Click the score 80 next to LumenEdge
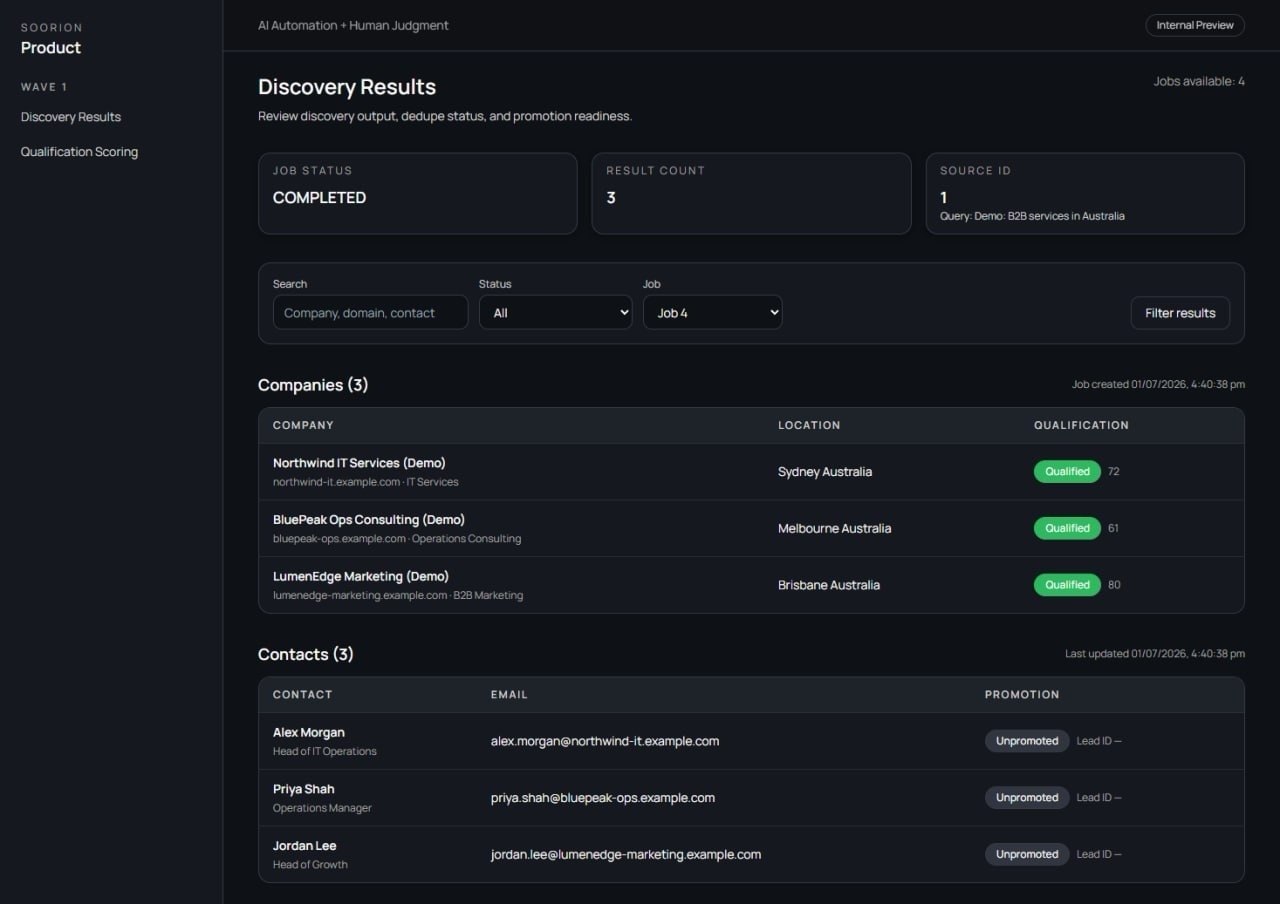The image size is (1280, 904). click(x=1114, y=585)
